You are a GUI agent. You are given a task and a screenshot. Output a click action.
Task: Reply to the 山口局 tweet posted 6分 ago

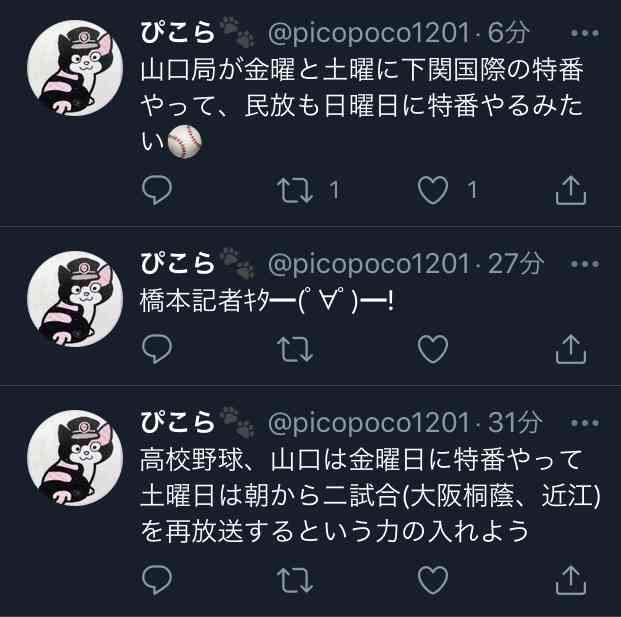157,190
